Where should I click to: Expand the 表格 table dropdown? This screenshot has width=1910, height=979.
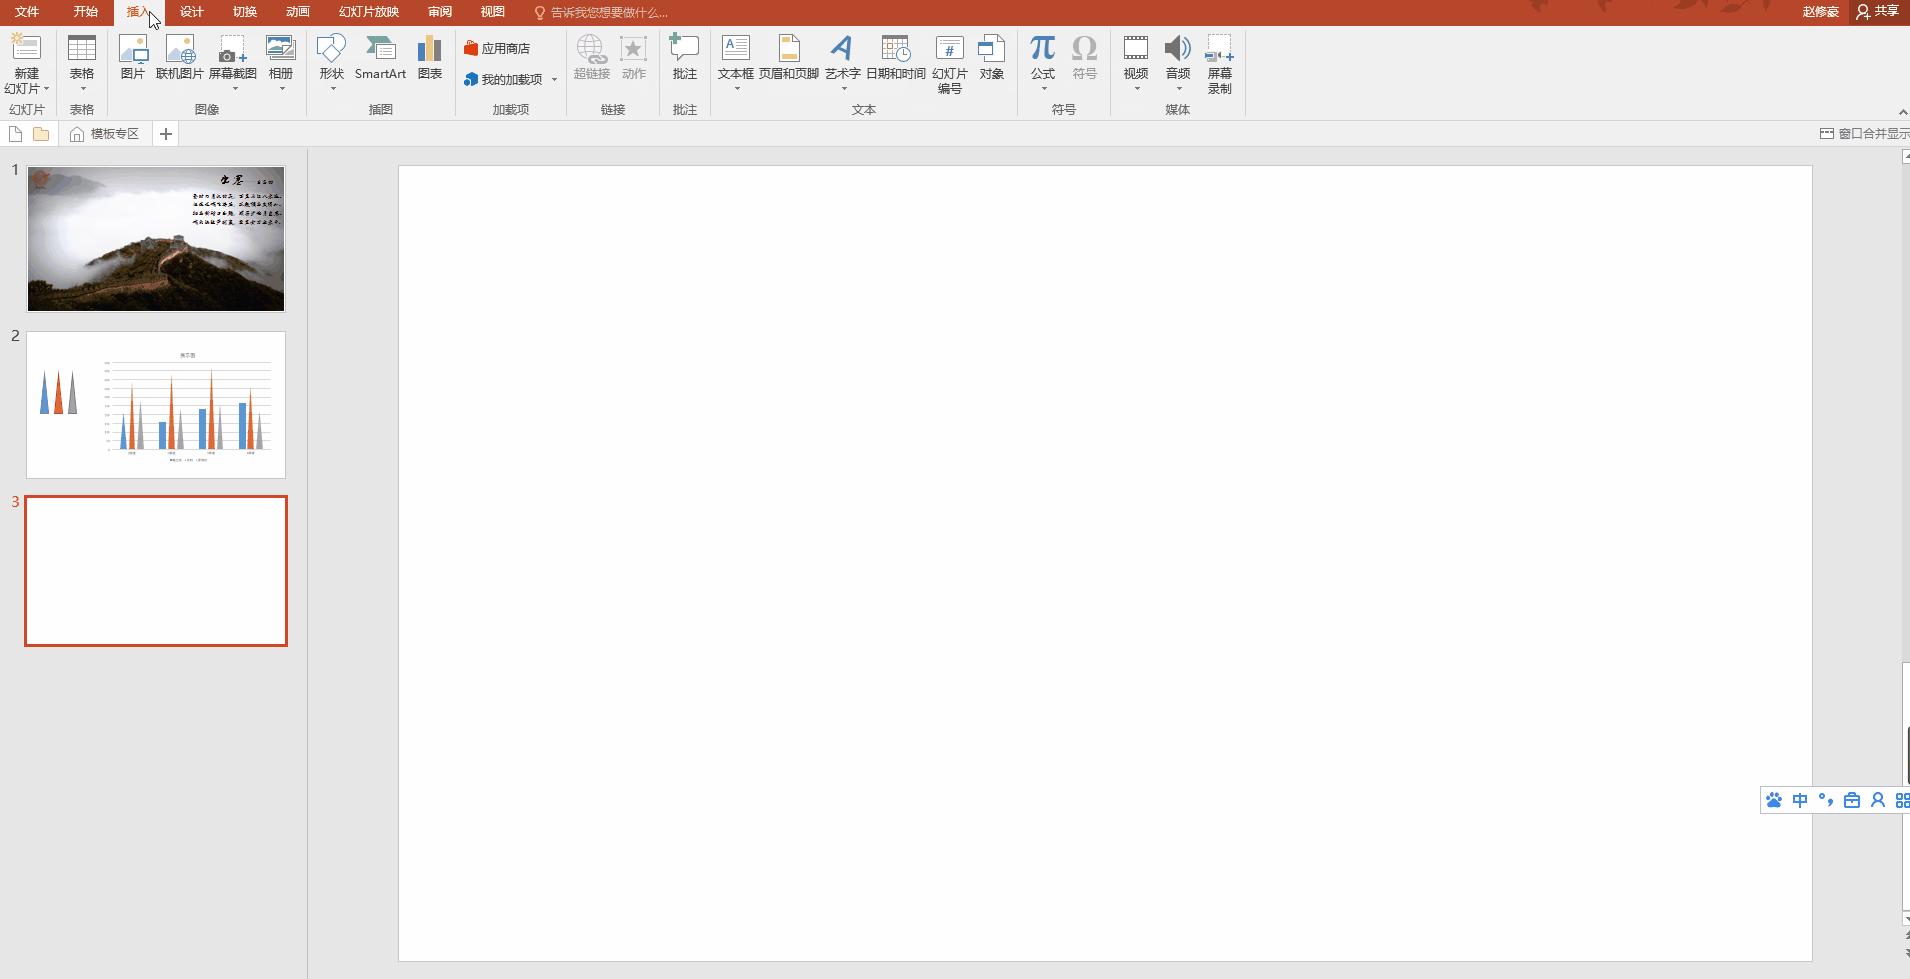click(x=82, y=62)
